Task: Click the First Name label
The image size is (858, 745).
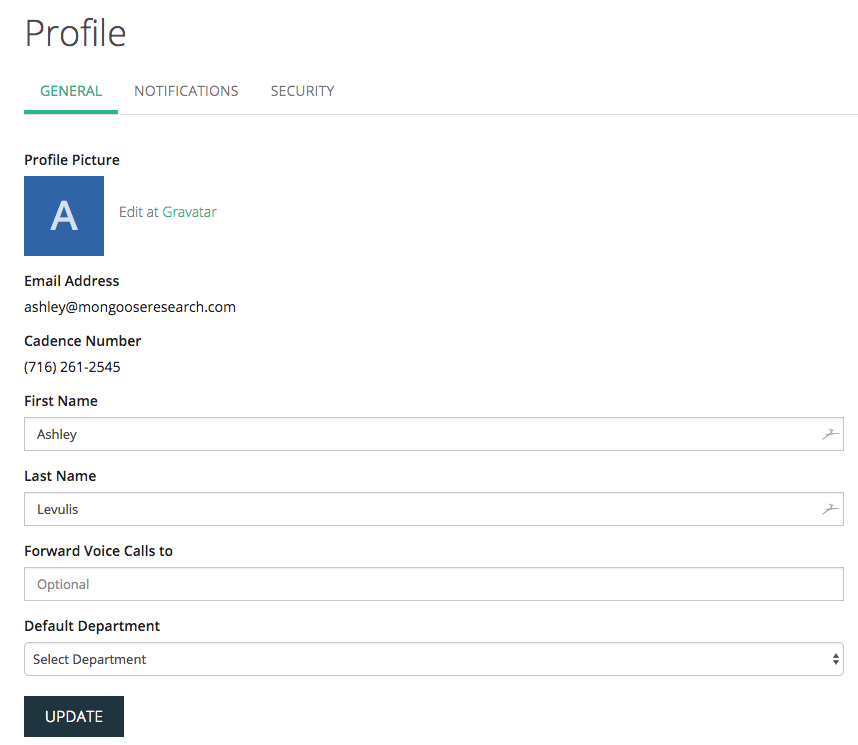Action: coord(61,401)
